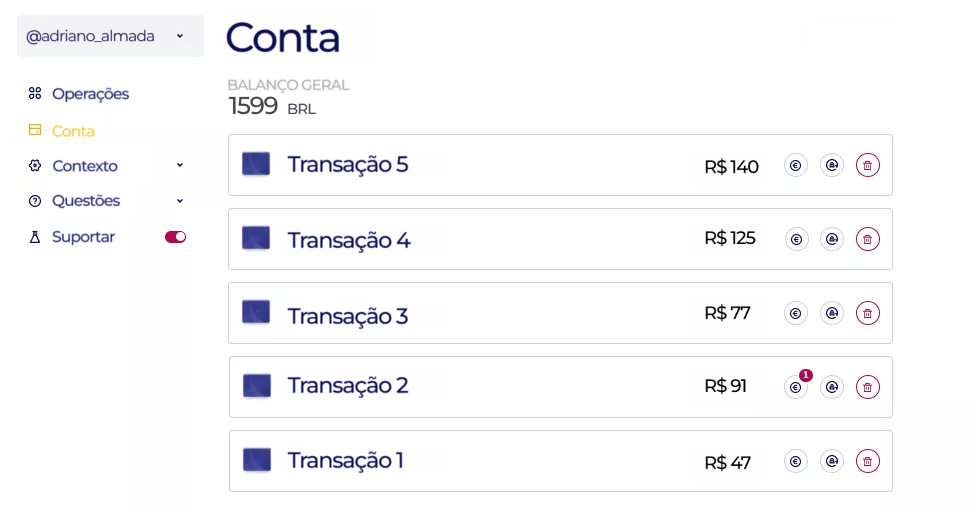Click the blue thumbnail of Transação 4
This screenshot has height=513, width=970.
255,238
